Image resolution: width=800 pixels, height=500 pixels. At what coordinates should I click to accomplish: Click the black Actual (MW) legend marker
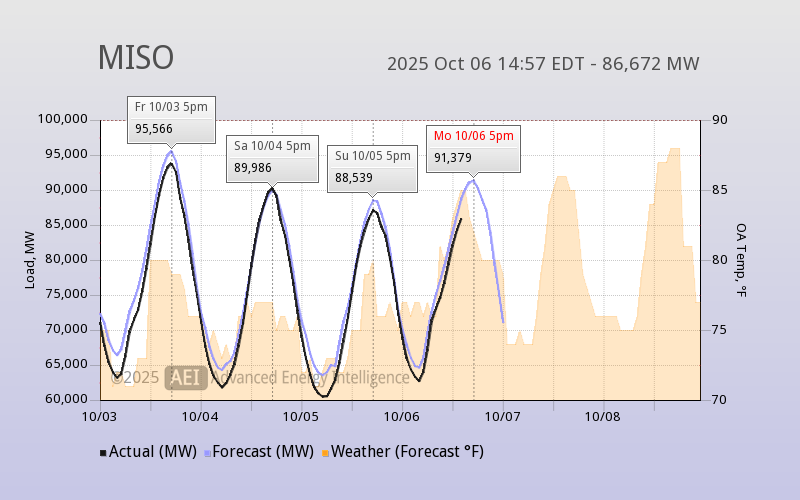(x=103, y=453)
